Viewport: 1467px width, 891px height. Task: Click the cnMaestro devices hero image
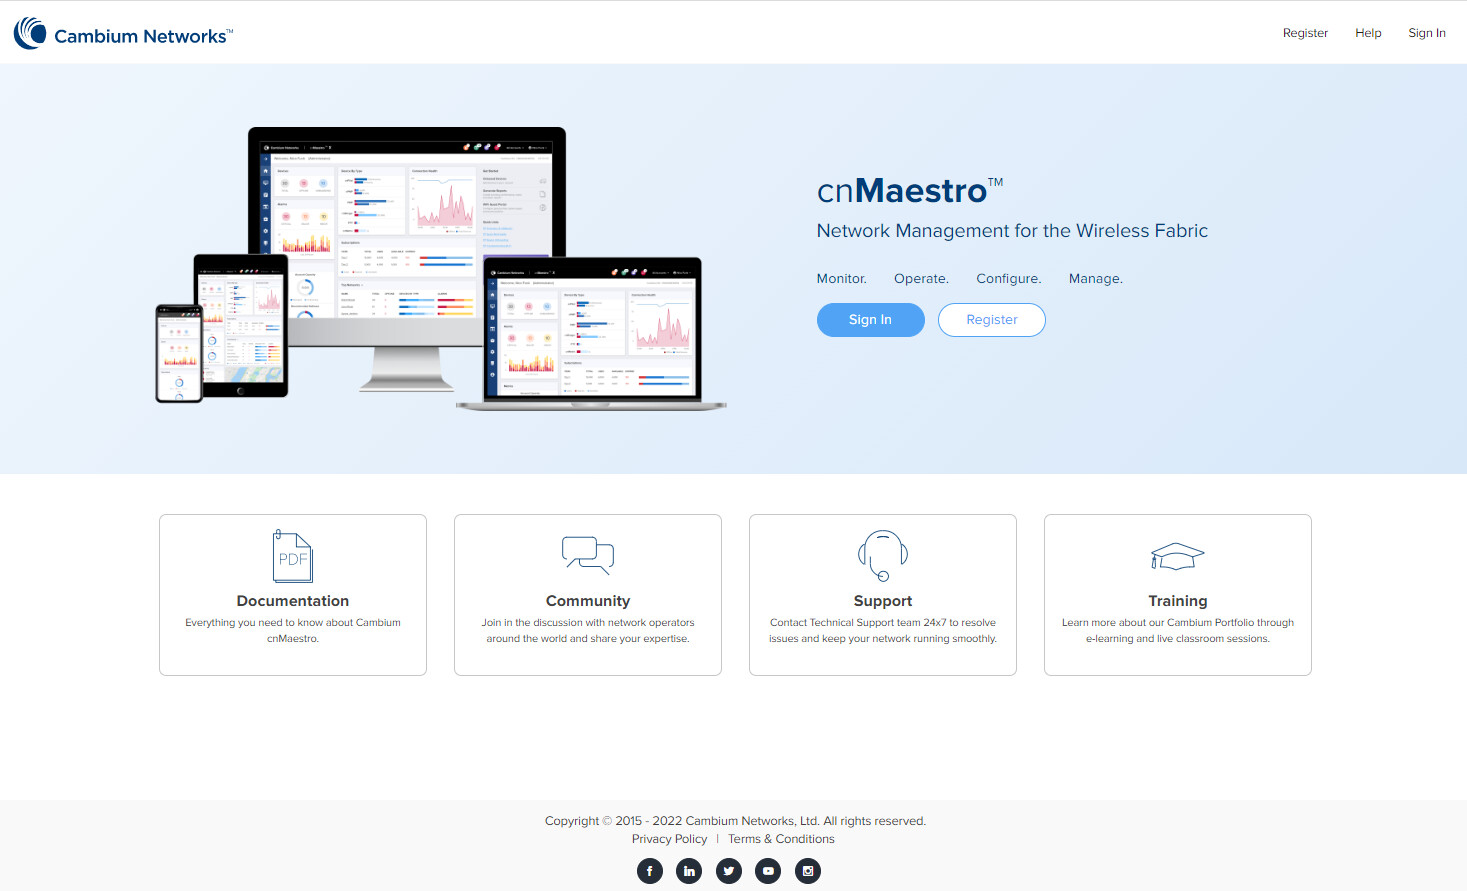(441, 268)
